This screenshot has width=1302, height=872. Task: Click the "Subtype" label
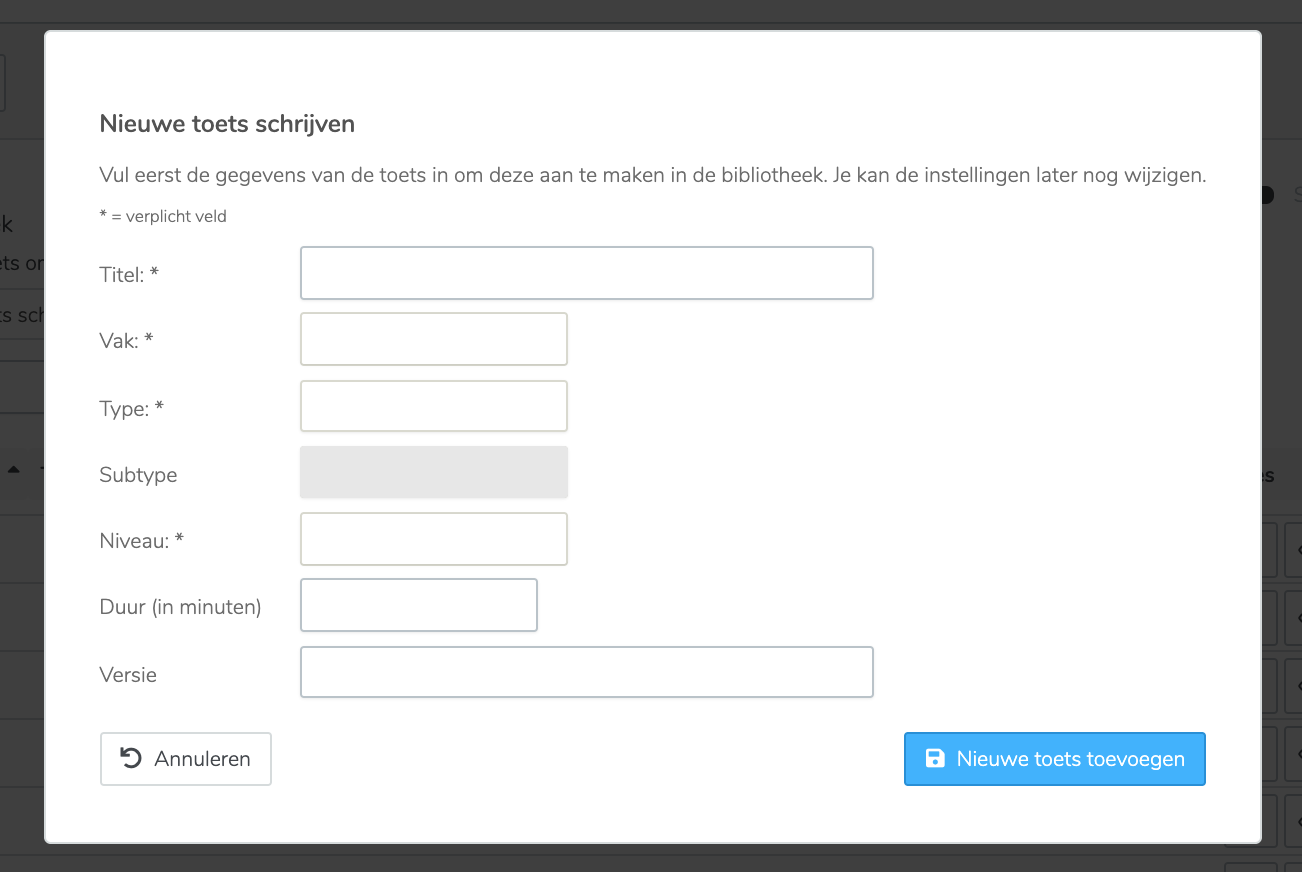[138, 475]
